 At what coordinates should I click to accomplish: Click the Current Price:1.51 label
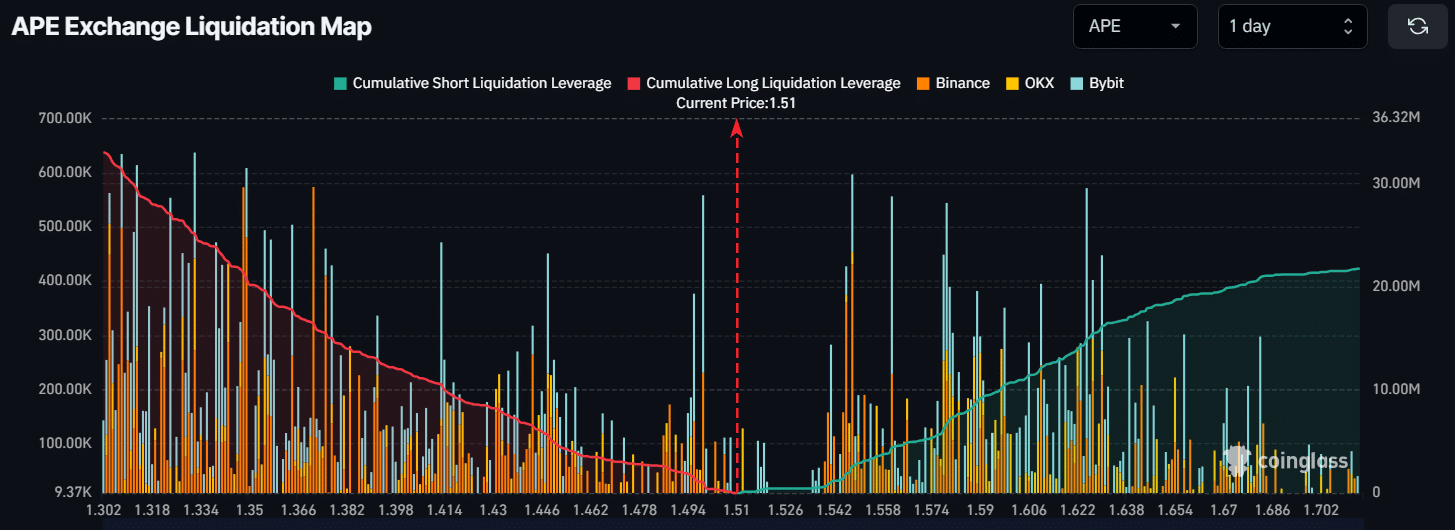click(x=737, y=103)
